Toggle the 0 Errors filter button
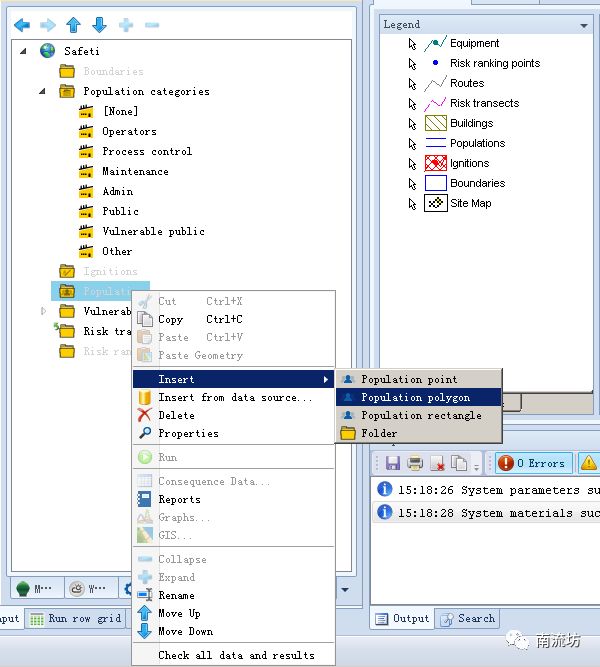 [x=533, y=463]
